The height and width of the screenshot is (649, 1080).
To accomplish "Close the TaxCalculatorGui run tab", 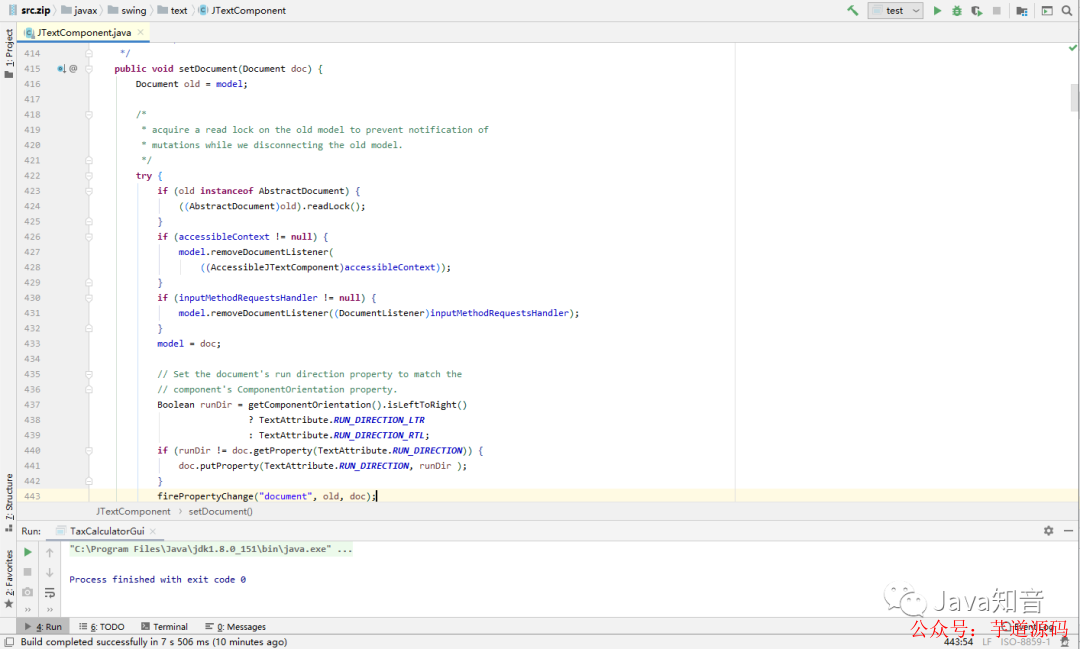I will pyautogui.click(x=153, y=531).
